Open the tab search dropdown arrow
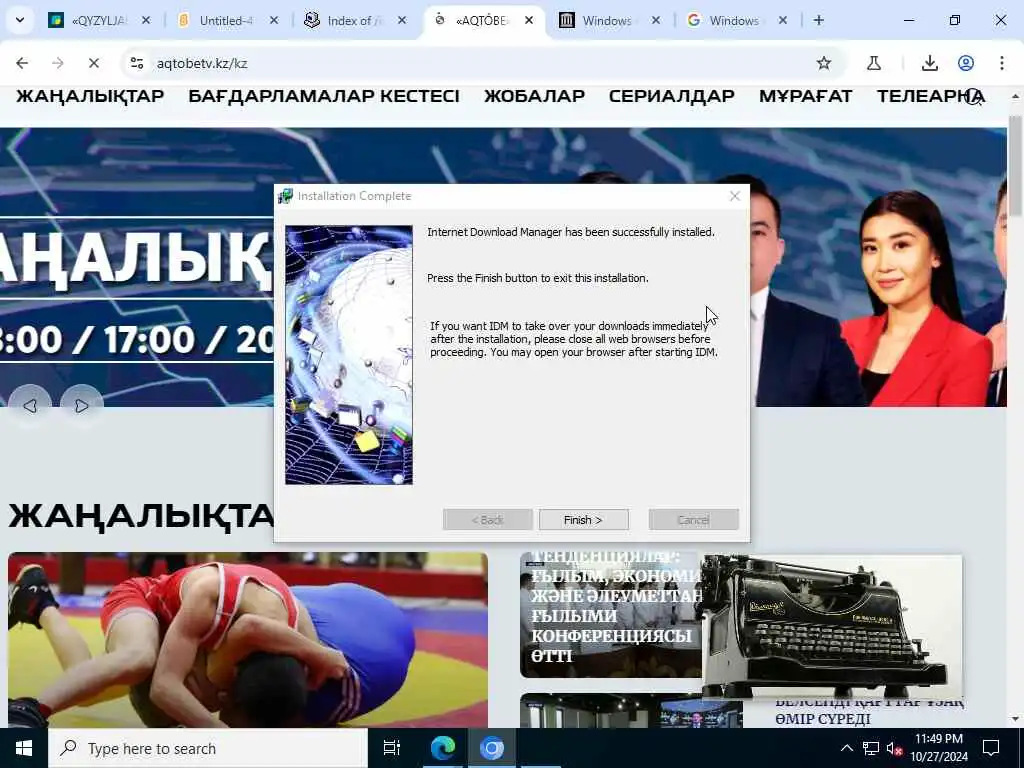 pyautogui.click(x=20, y=20)
